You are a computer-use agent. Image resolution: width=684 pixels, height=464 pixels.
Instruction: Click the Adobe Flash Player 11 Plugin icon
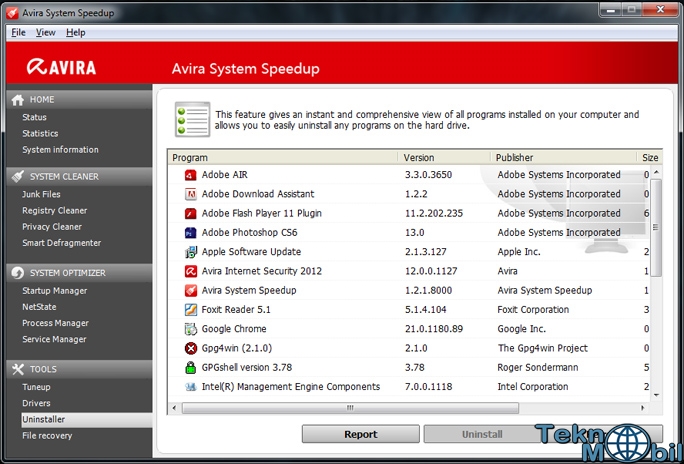(191, 213)
